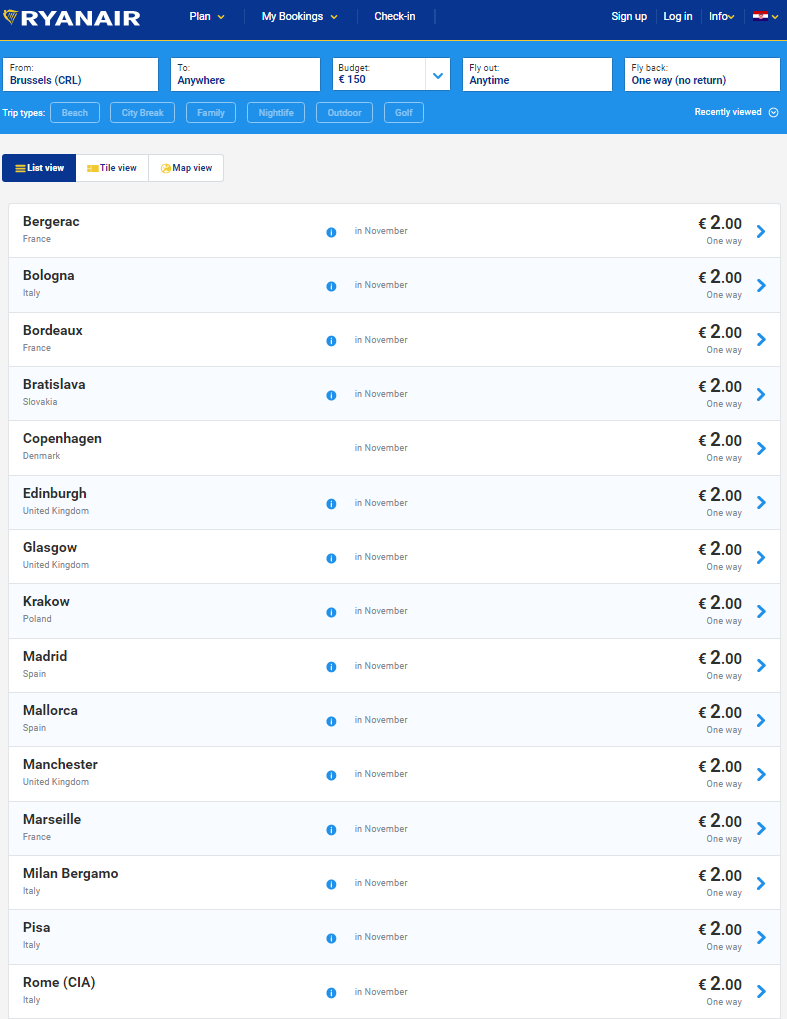This screenshot has width=787, height=1019.
Task: Expand Recently viewed section
Action: (736, 112)
